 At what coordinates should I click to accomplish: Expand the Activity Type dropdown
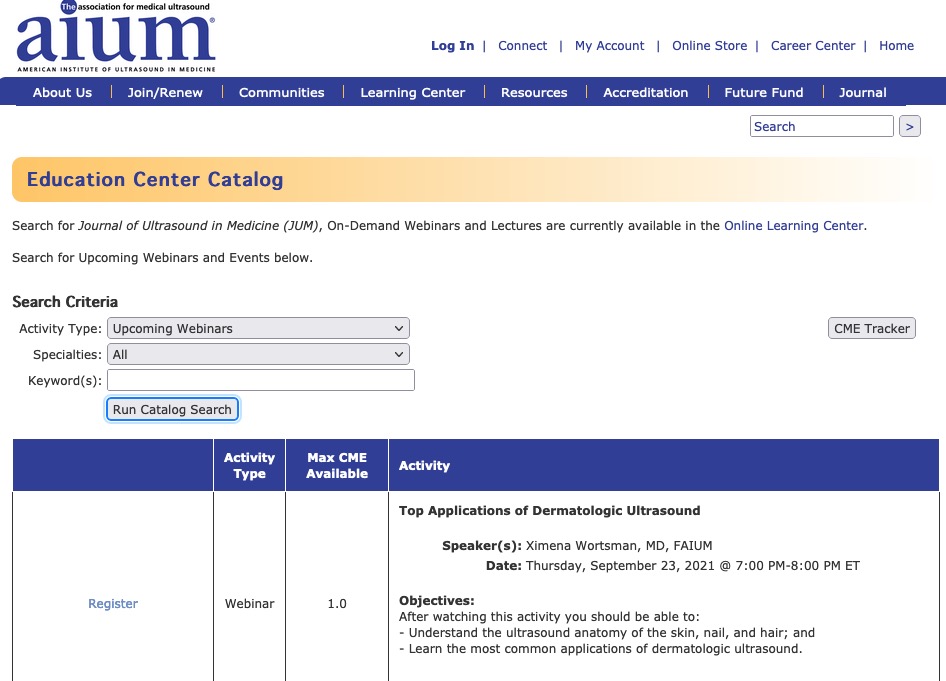(x=258, y=328)
